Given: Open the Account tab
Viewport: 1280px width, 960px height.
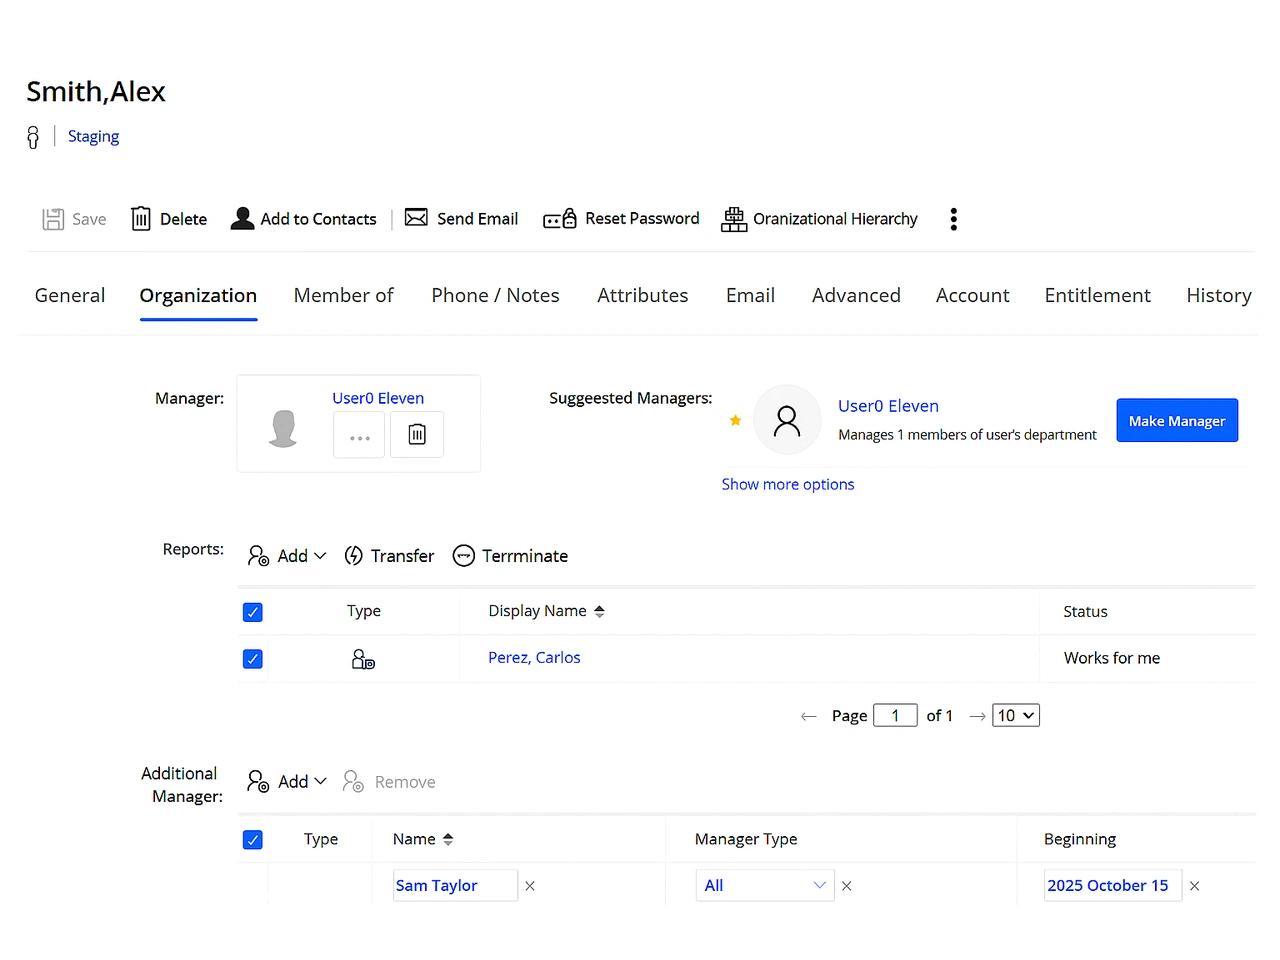Looking at the screenshot, I should coord(972,295).
